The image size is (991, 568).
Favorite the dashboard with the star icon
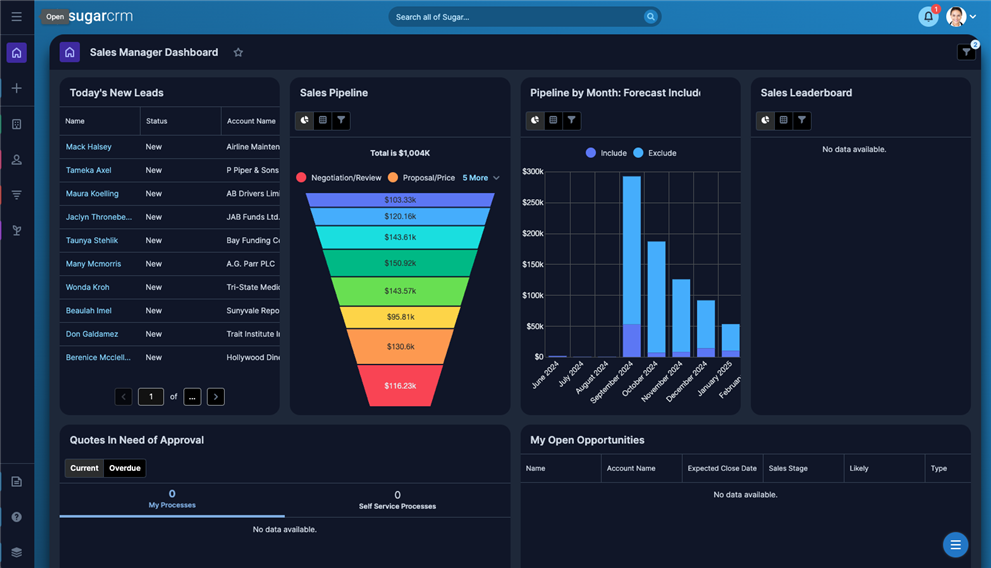[x=238, y=53]
